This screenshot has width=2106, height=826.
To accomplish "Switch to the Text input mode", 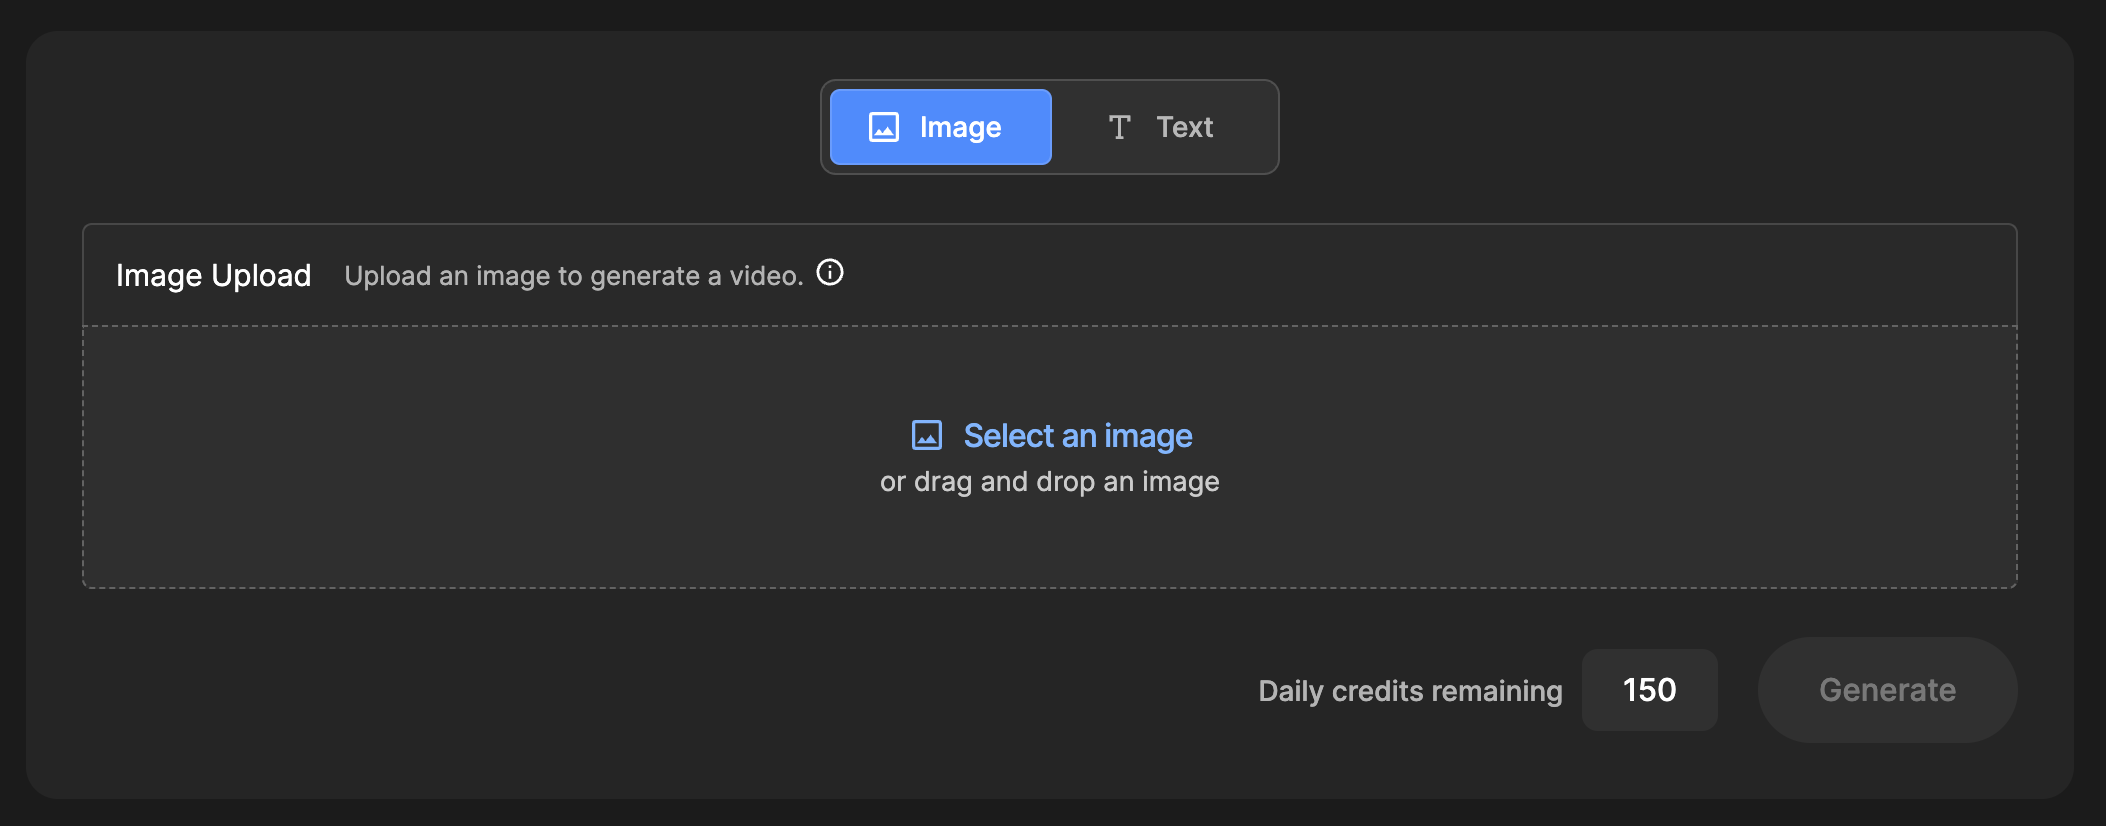I will point(1162,127).
